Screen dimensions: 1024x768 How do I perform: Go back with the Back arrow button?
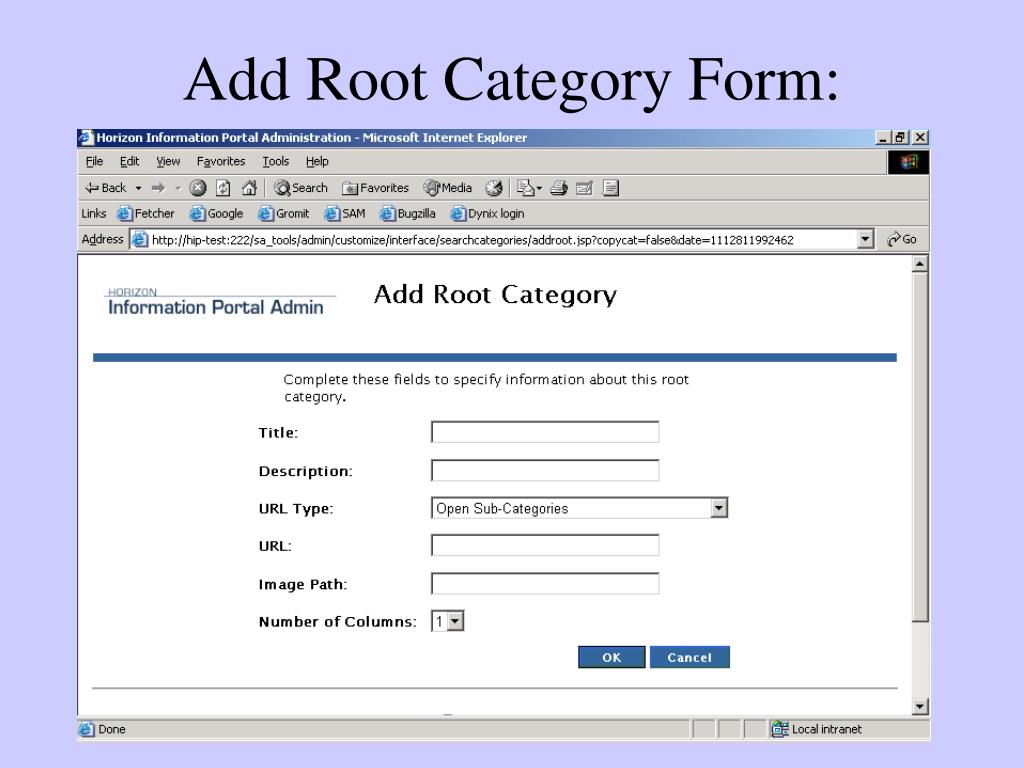(x=106, y=188)
